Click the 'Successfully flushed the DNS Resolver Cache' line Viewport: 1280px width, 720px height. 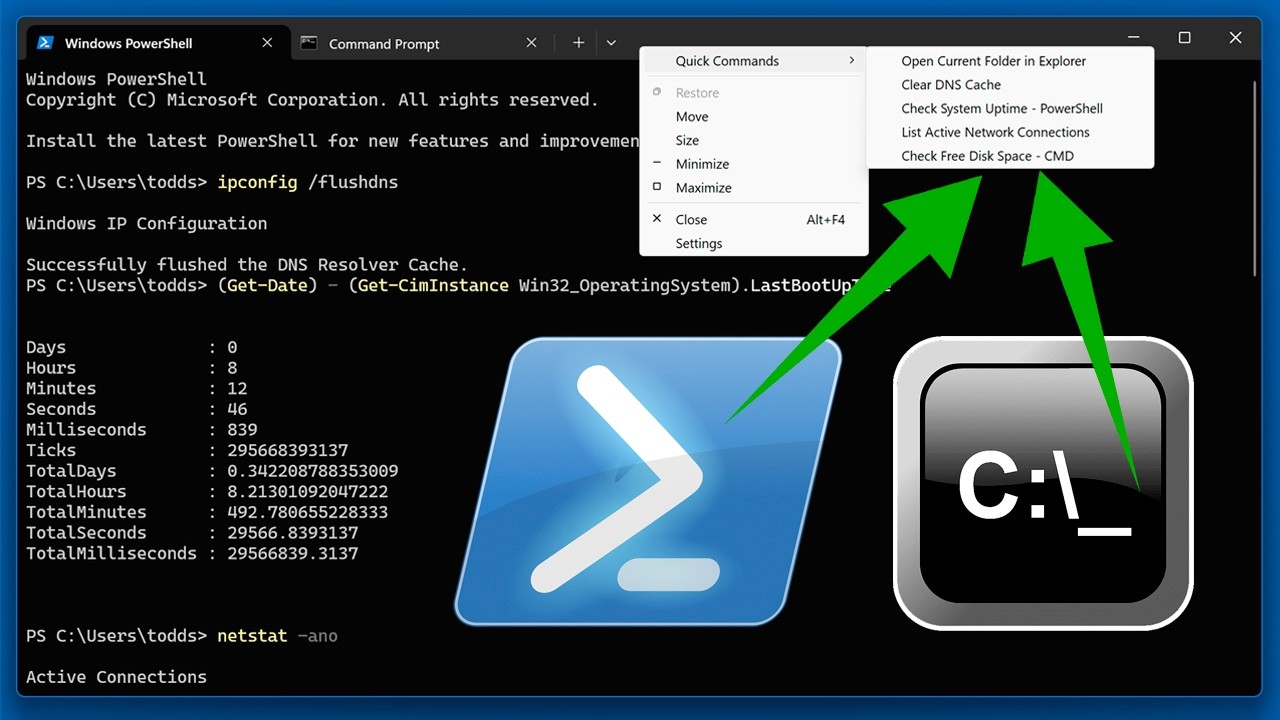[247, 265]
